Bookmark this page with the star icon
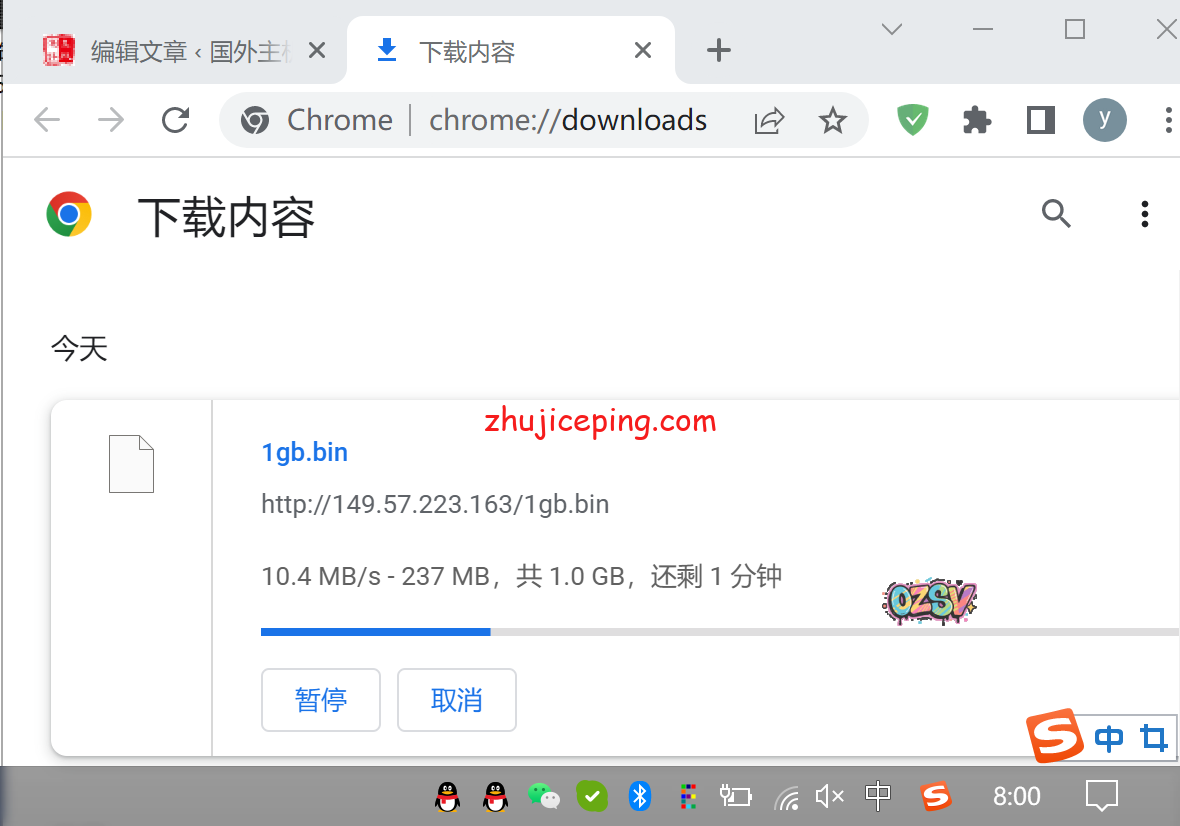 tap(832, 121)
